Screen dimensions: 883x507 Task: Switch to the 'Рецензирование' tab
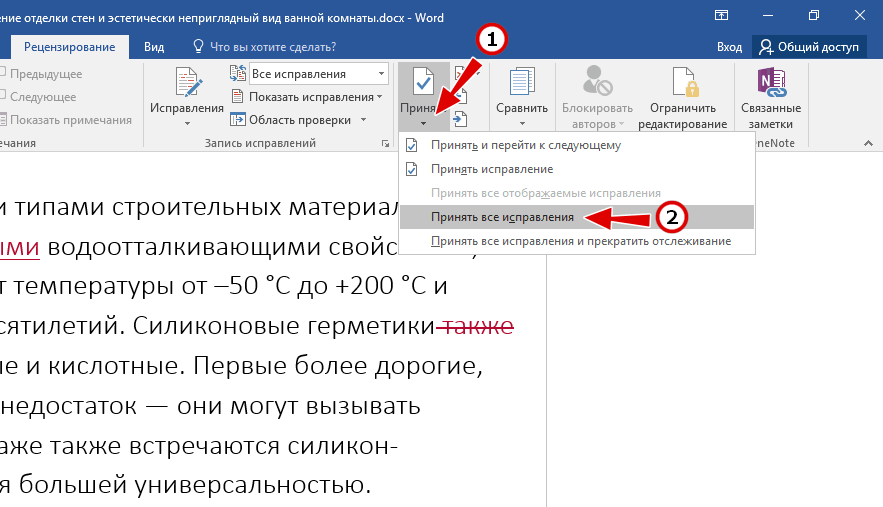[69, 47]
